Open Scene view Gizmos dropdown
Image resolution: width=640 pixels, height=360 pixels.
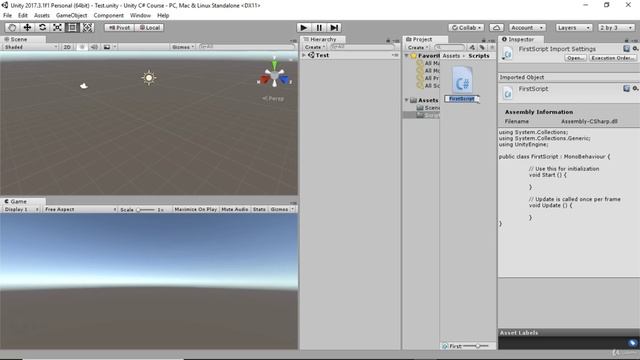point(182,47)
